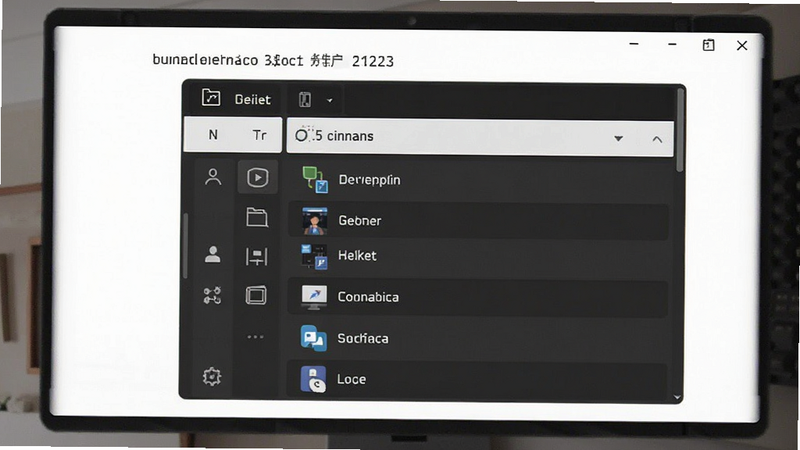Select the Gebner list item
This screenshot has width=800, height=450.
(x=479, y=221)
